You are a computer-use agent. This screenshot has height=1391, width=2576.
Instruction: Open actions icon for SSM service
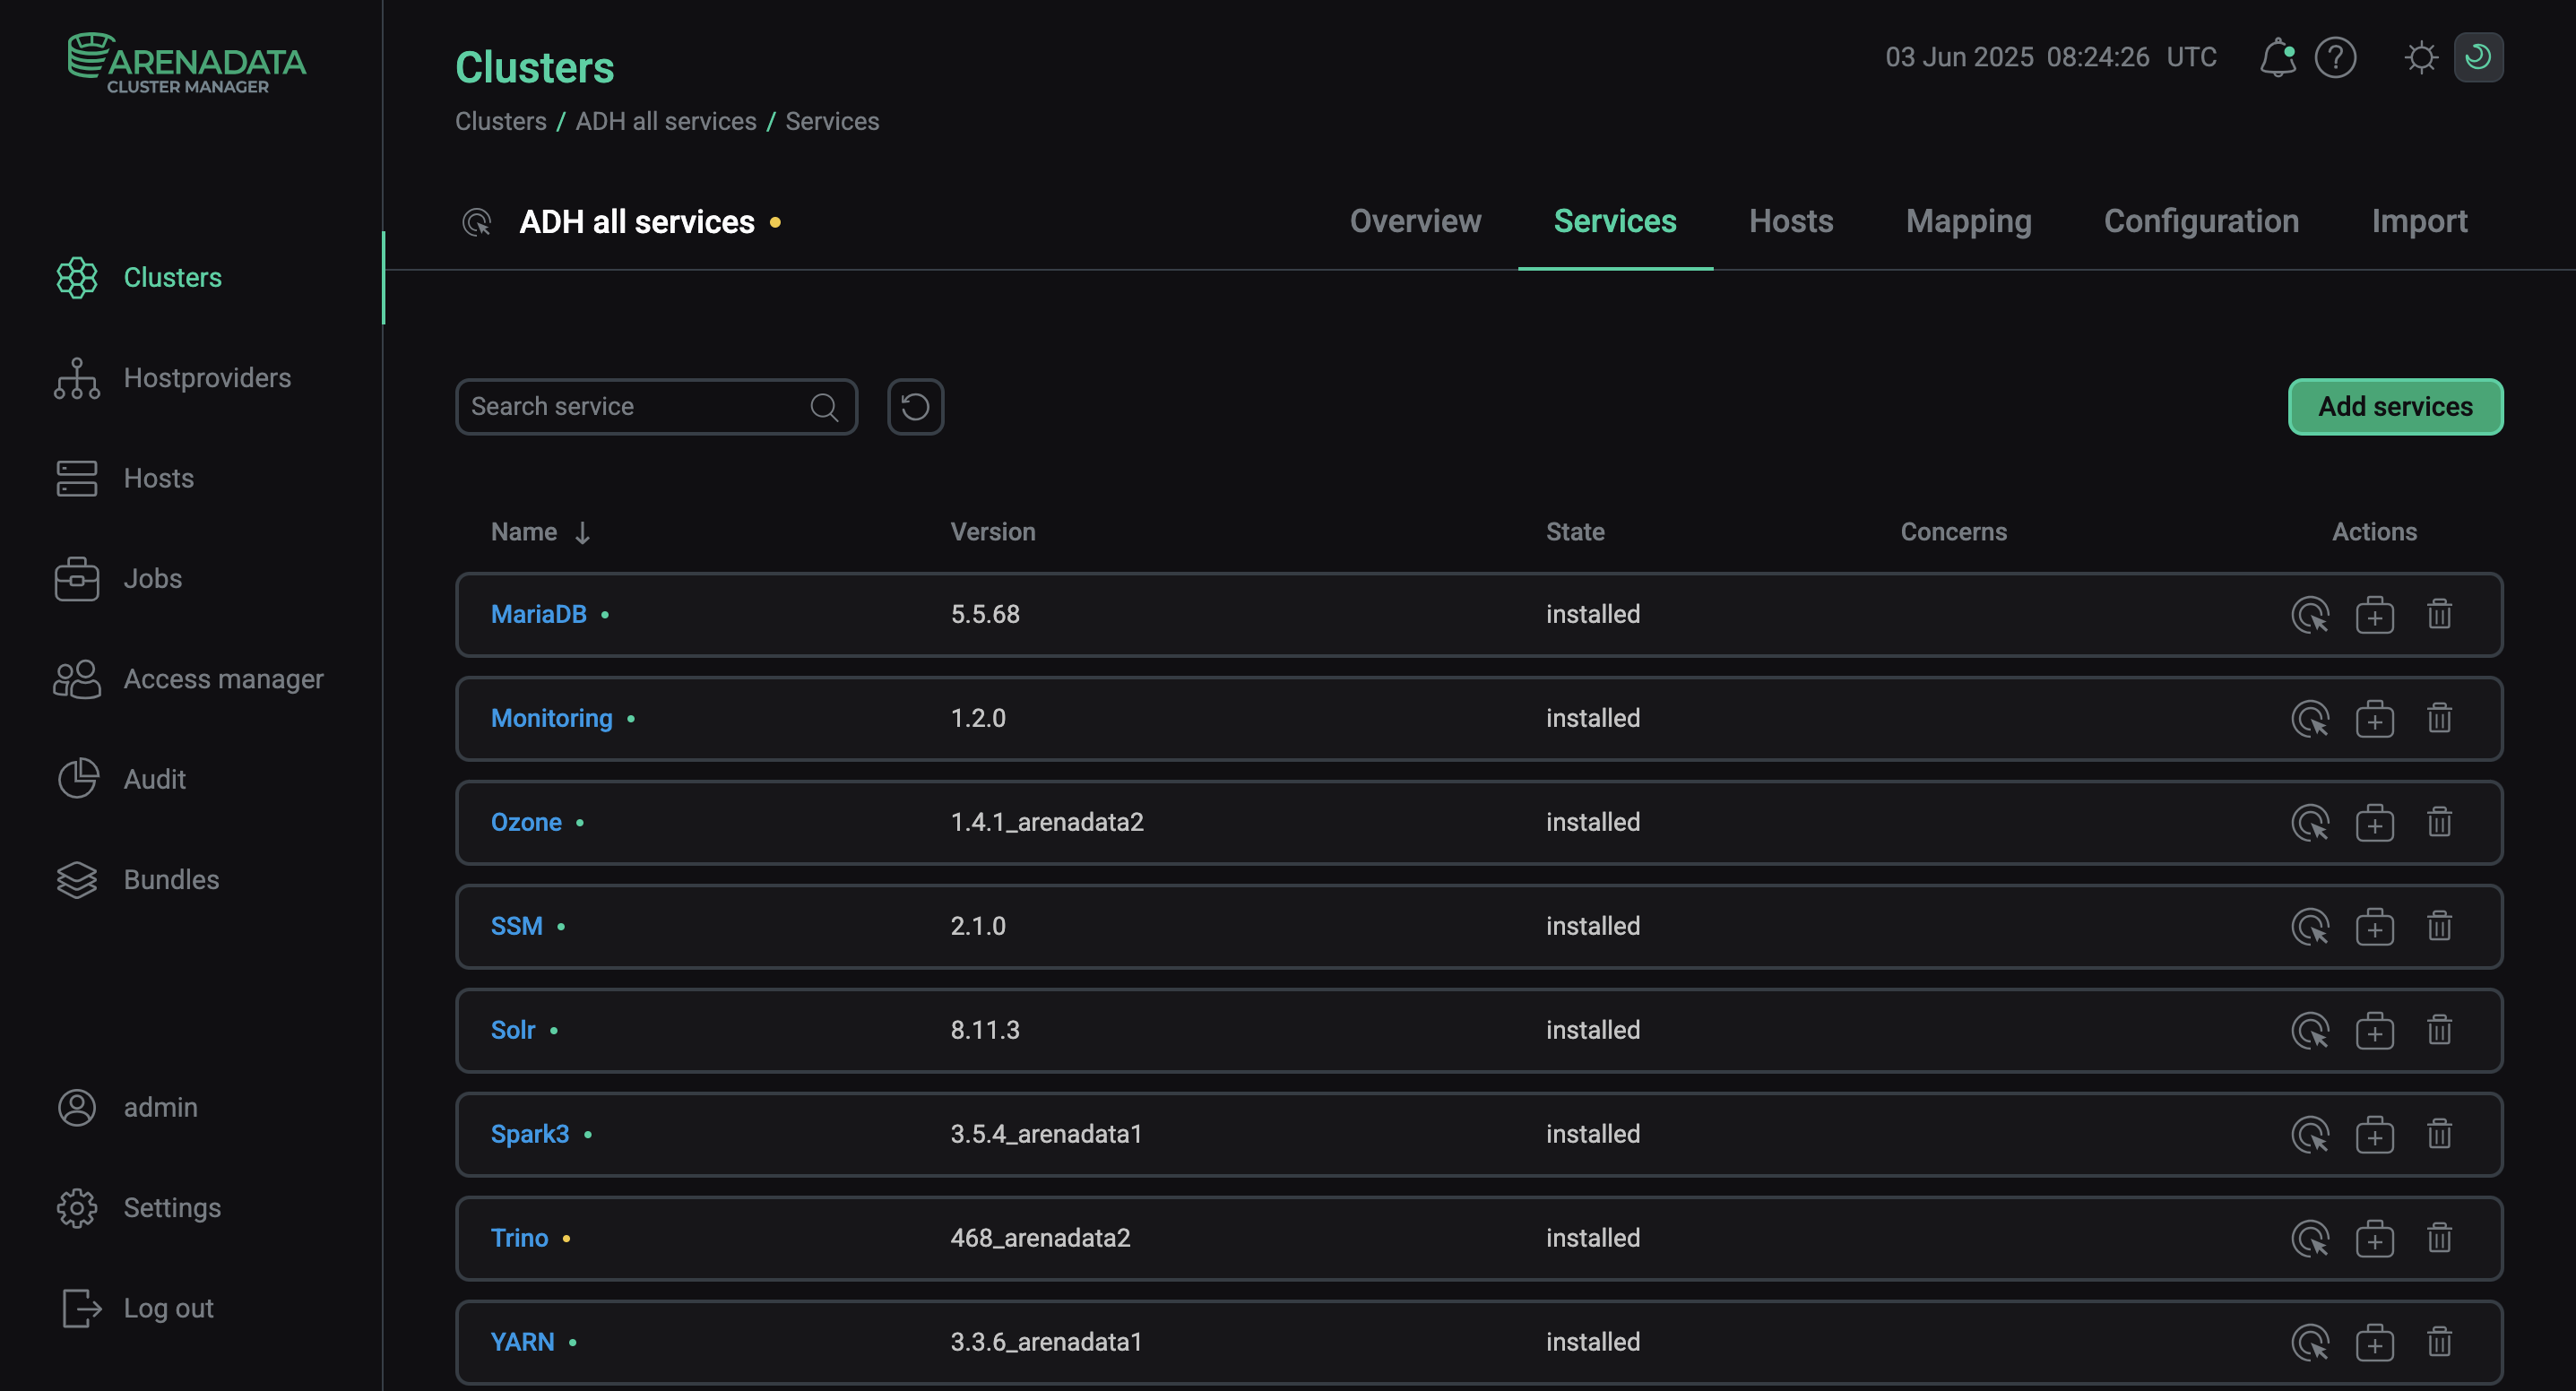pos(2310,926)
